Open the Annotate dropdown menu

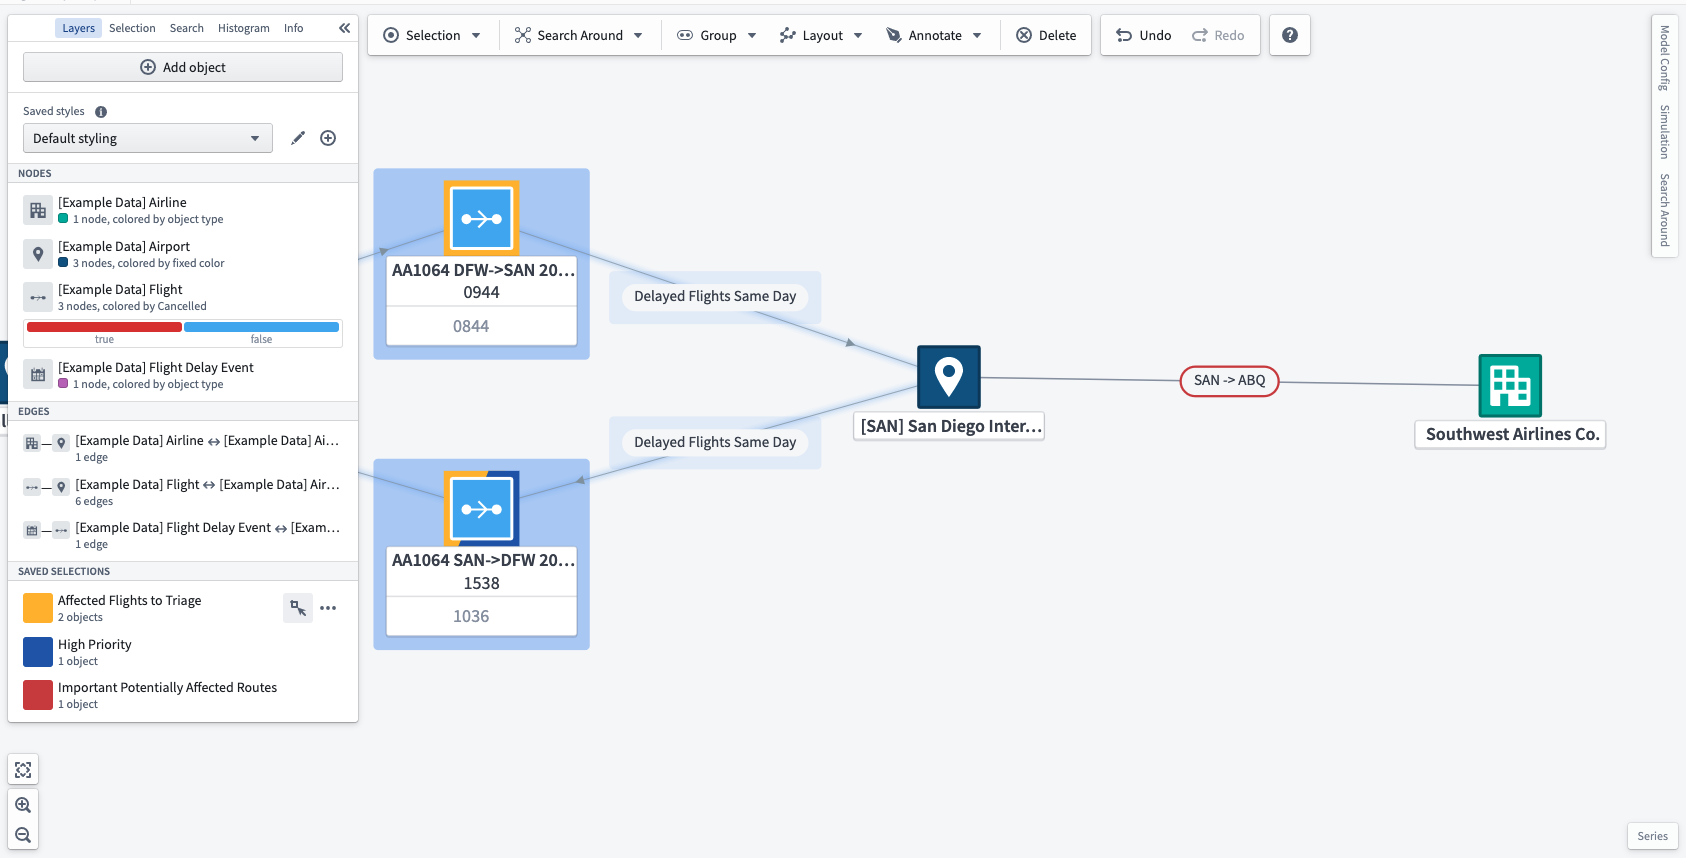pos(934,35)
